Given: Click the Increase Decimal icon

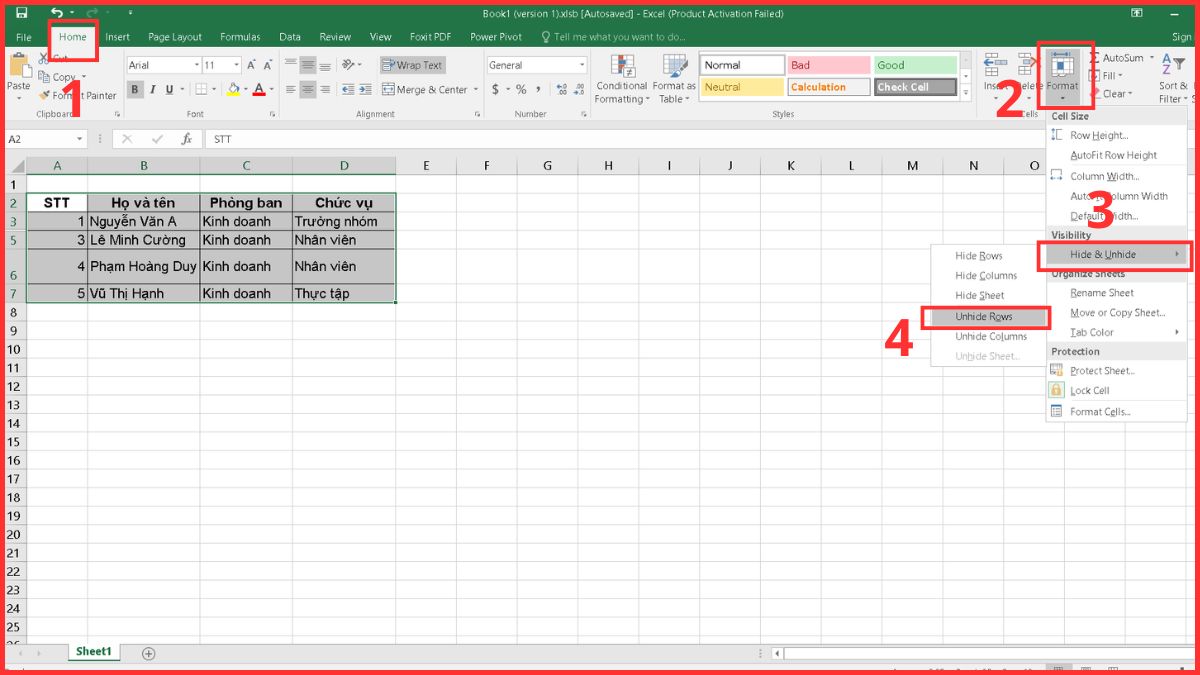Looking at the screenshot, I should coord(560,90).
